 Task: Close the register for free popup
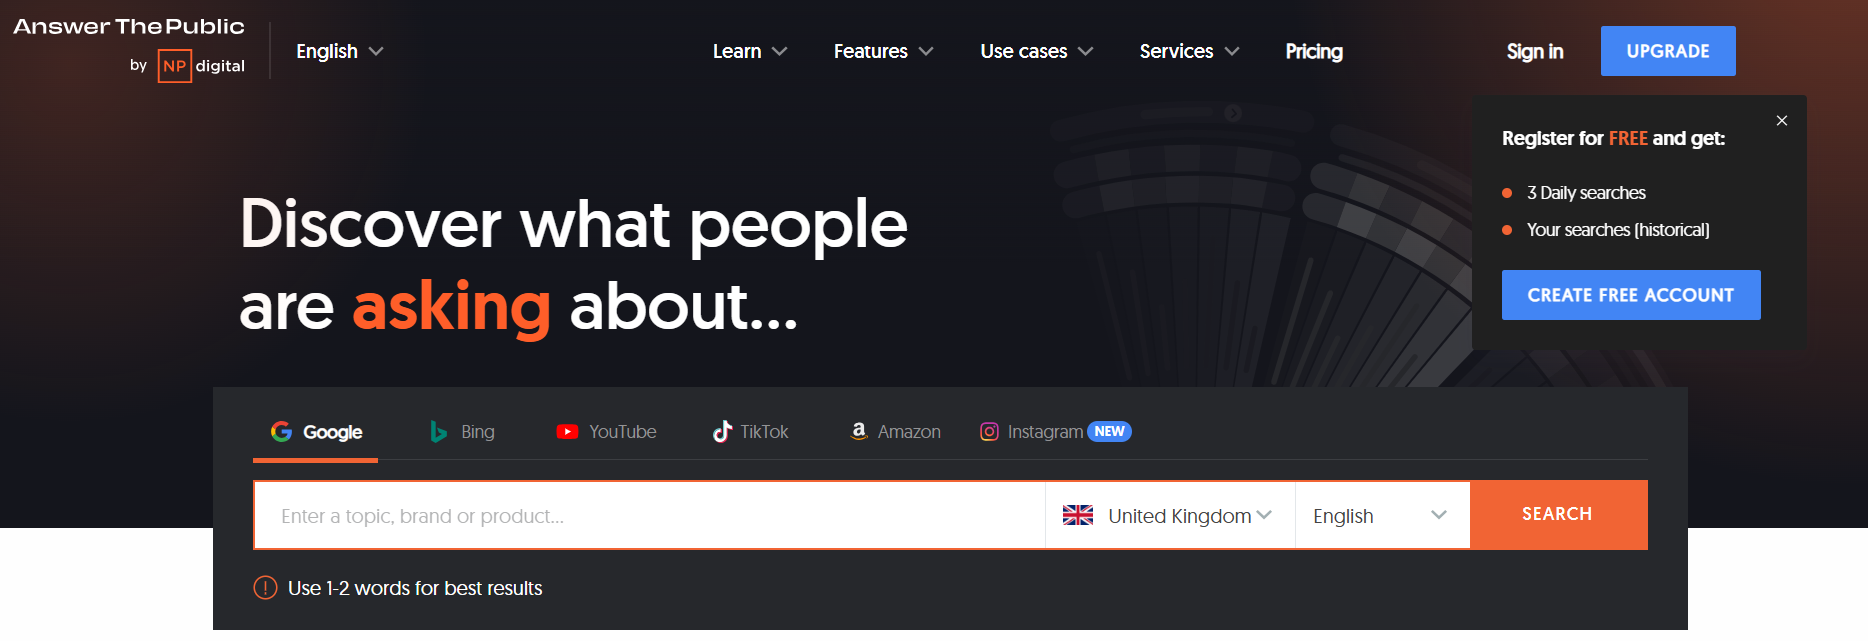pyautogui.click(x=1782, y=120)
